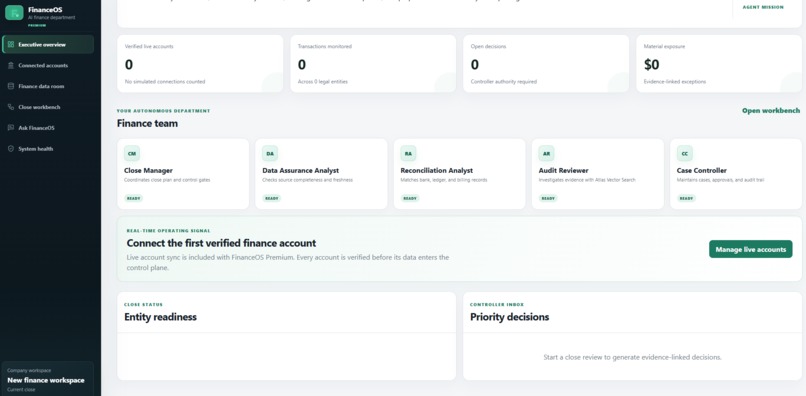This screenshot has height=396, width=806.
Task: Click 'No simulated connections counted' text
Action: tap(165, 82)
